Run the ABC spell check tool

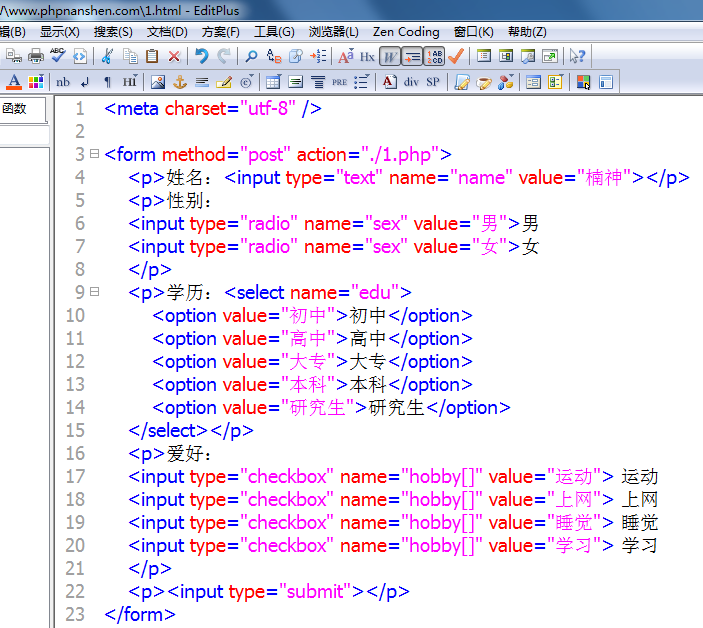tap(58, 56)
